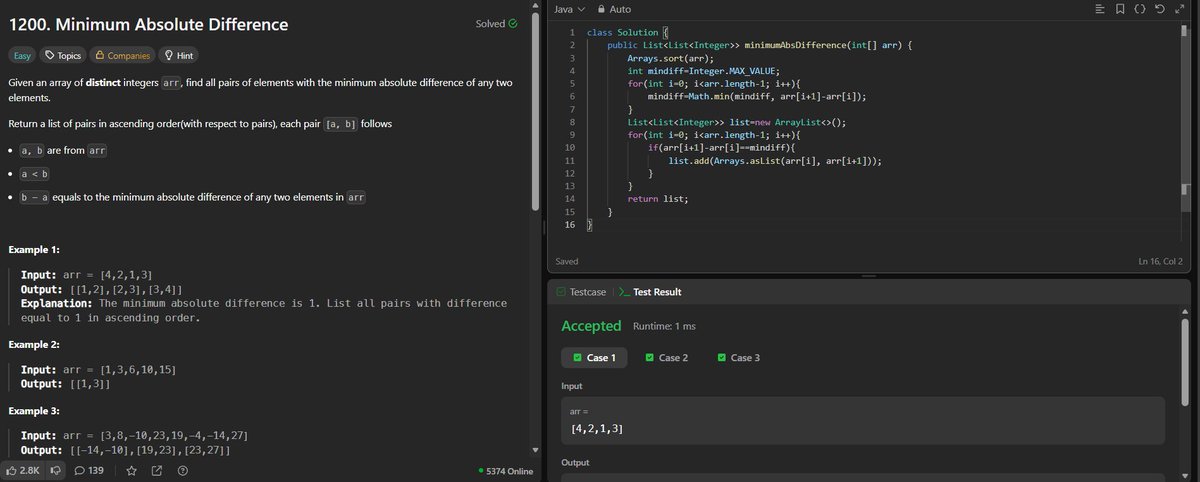Click the 'return list;' code line

click(658, 199)
